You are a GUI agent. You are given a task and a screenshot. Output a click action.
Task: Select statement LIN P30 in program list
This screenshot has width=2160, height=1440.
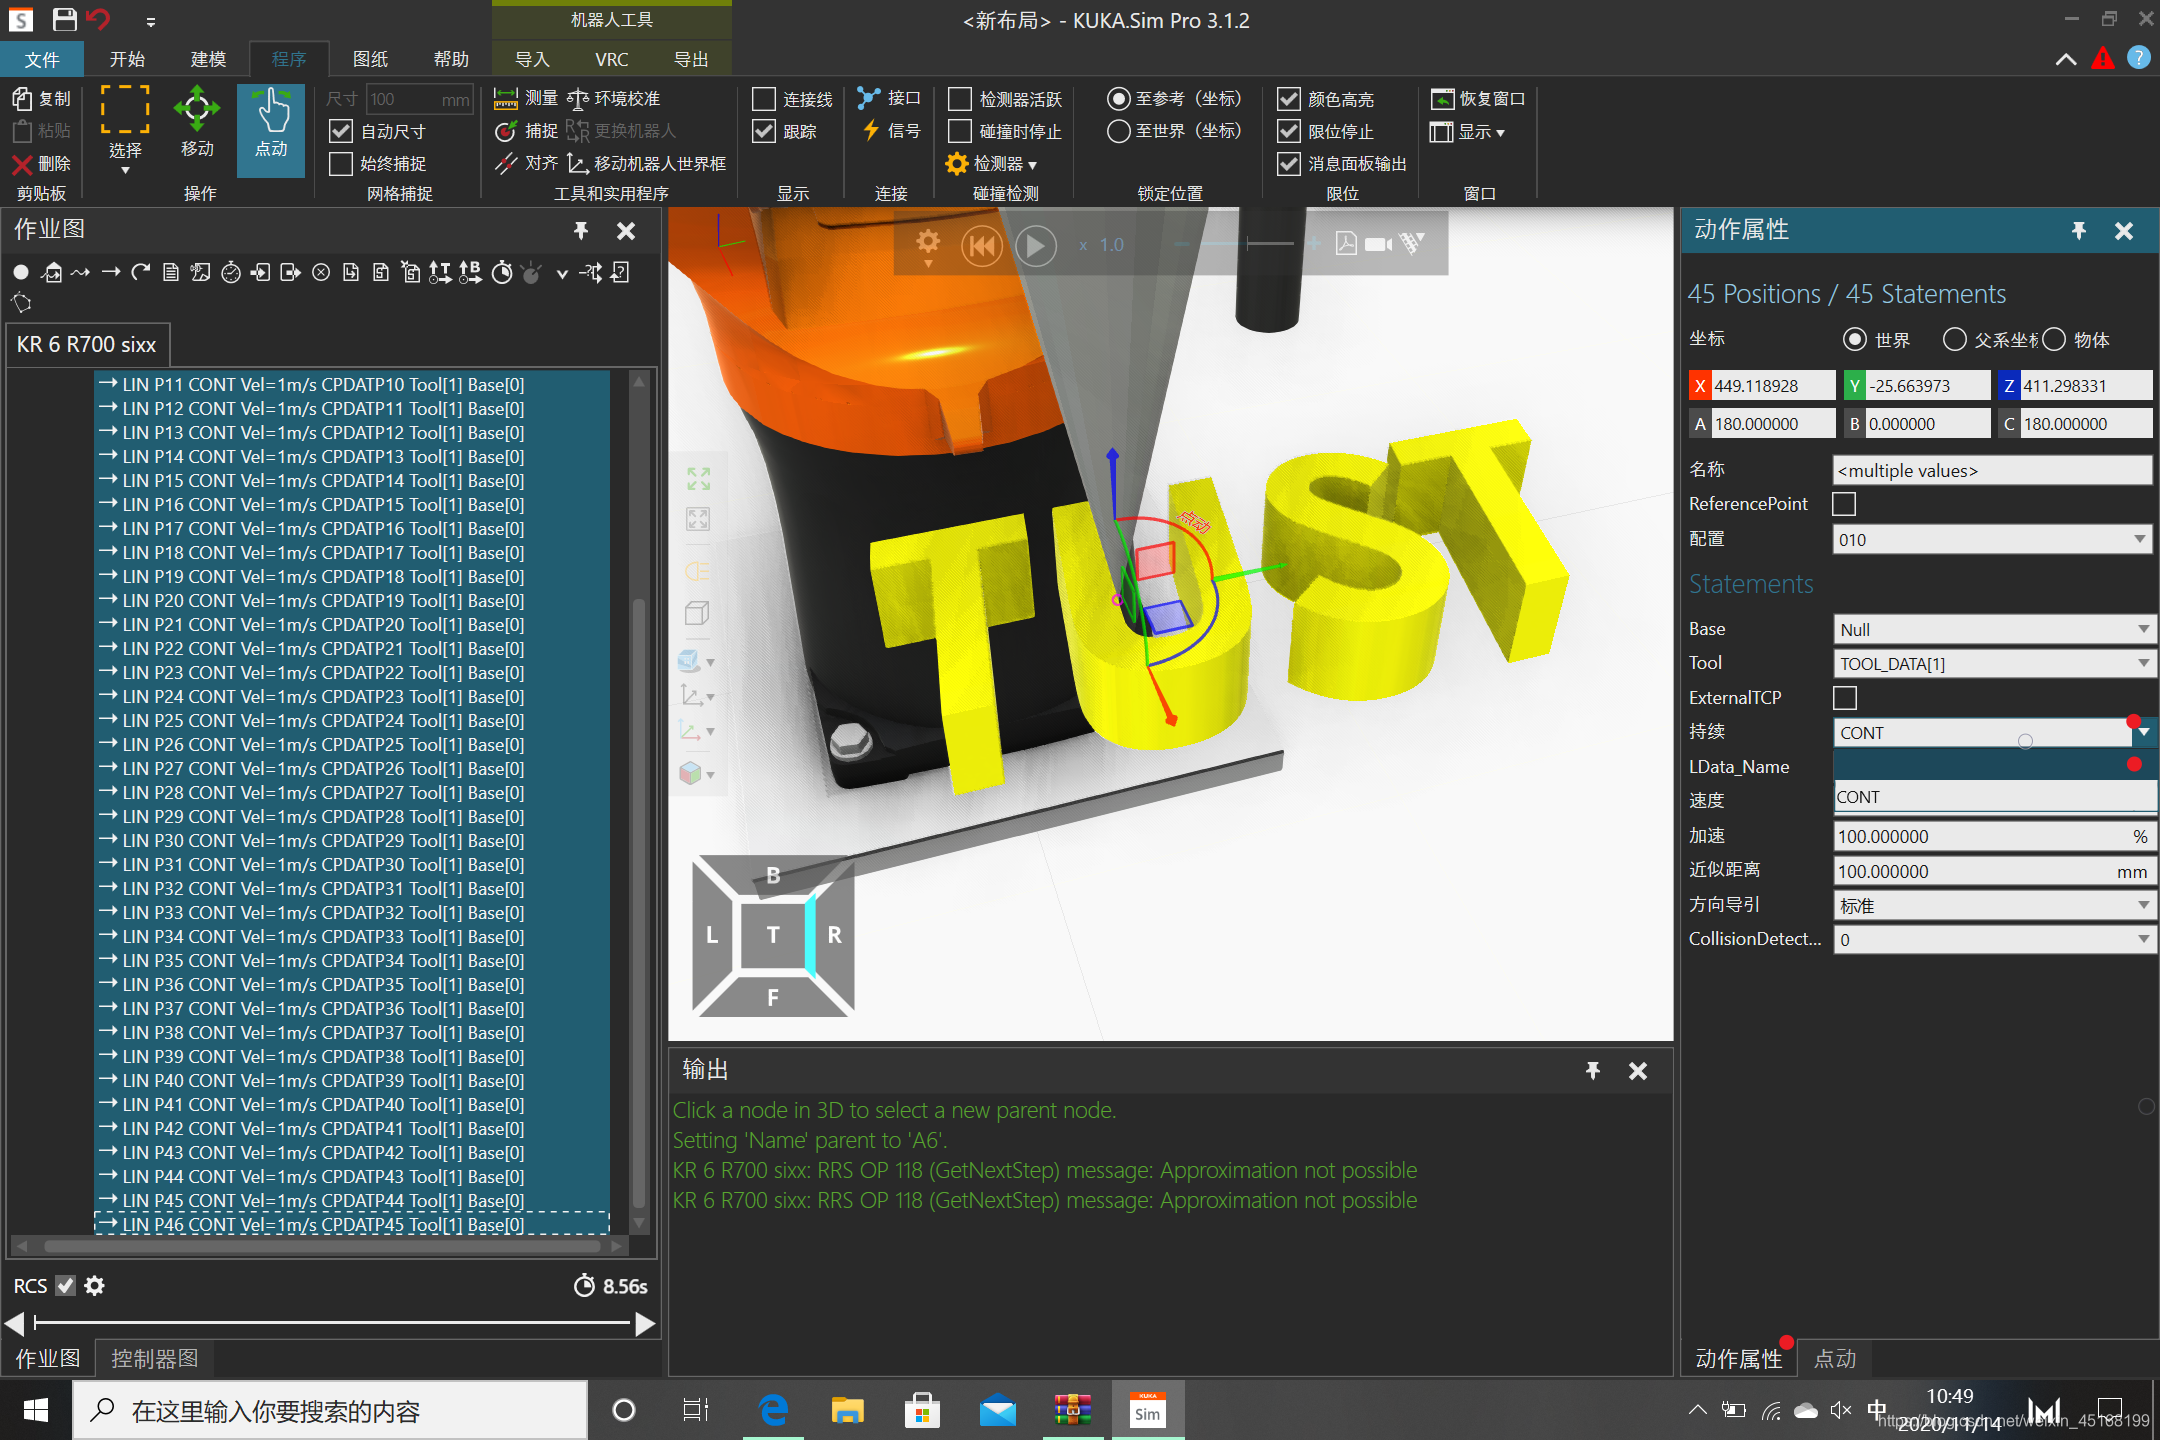tap(322, 841)
